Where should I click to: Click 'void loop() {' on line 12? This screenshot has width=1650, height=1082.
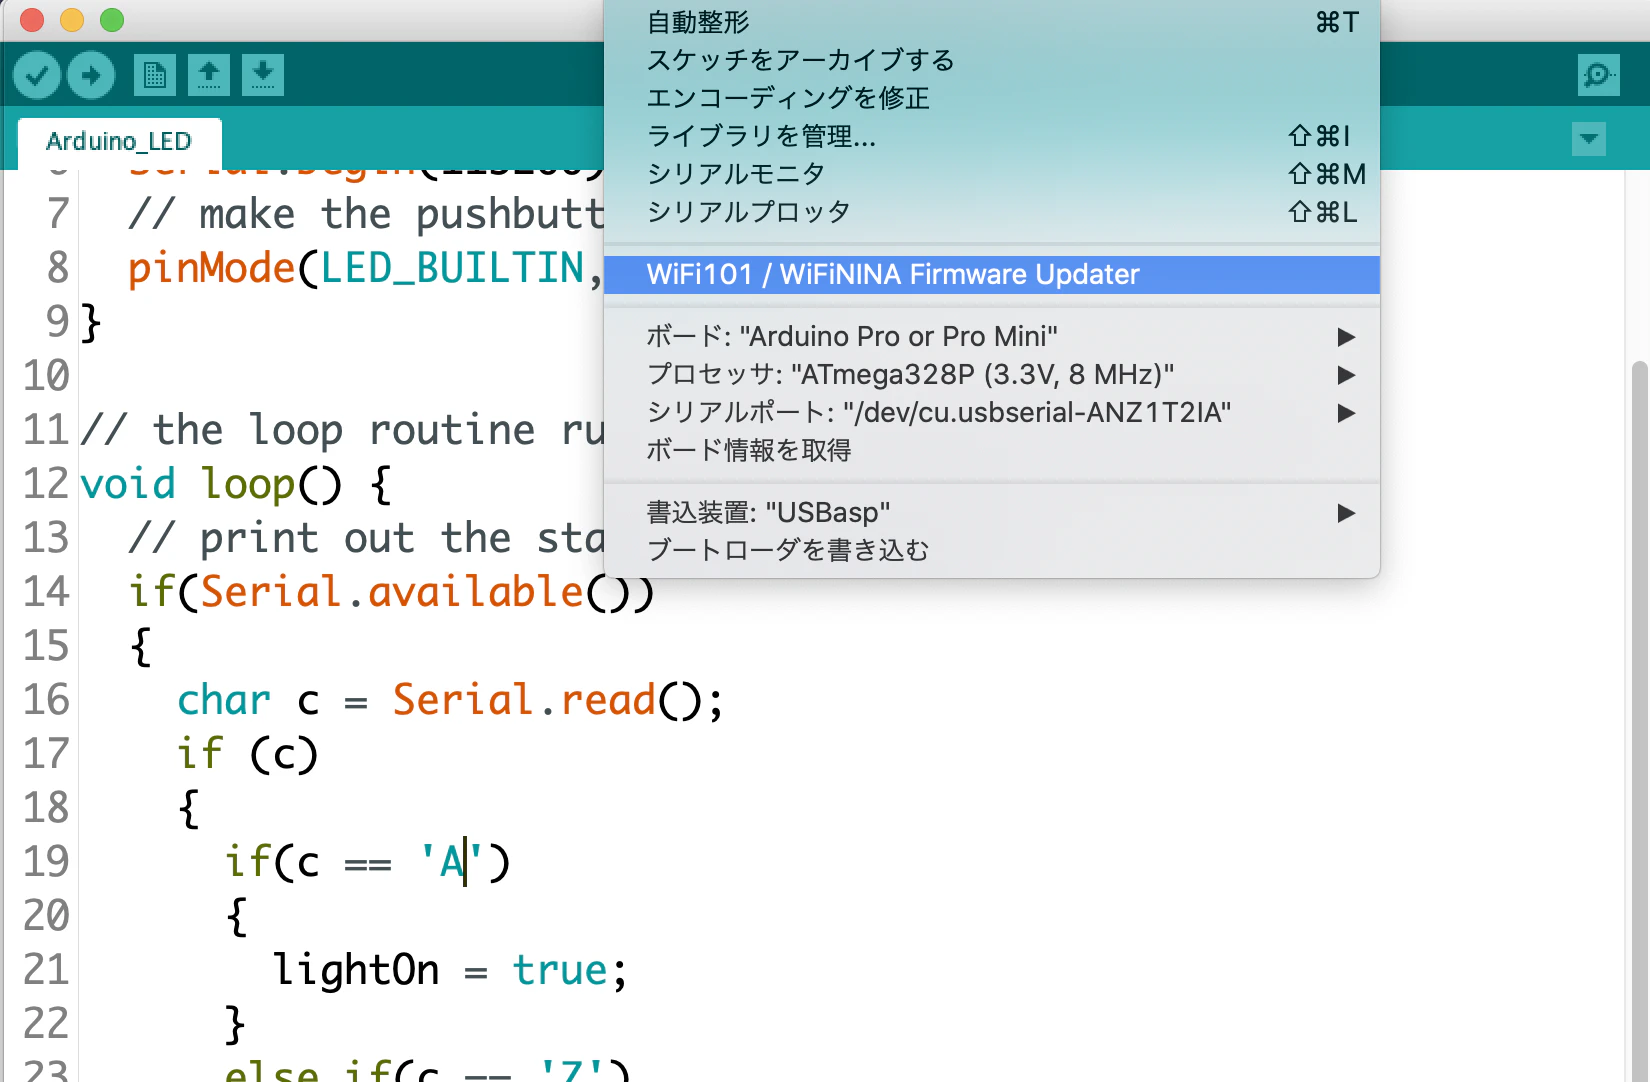point(236,484)
